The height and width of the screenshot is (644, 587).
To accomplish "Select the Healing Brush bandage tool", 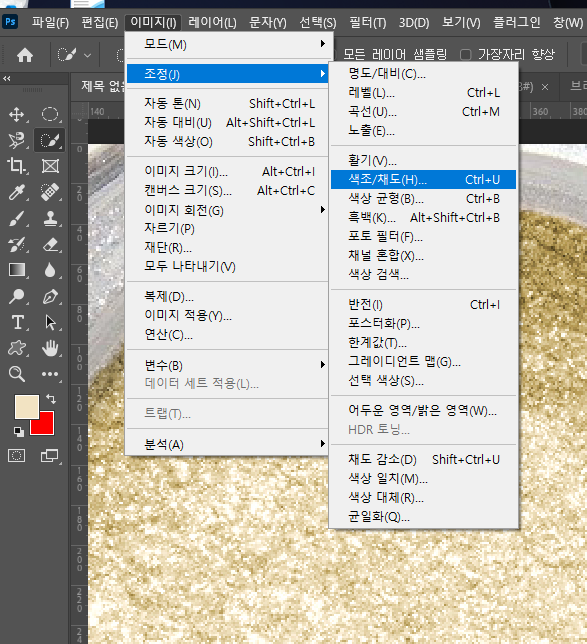I will click(50, 192).
